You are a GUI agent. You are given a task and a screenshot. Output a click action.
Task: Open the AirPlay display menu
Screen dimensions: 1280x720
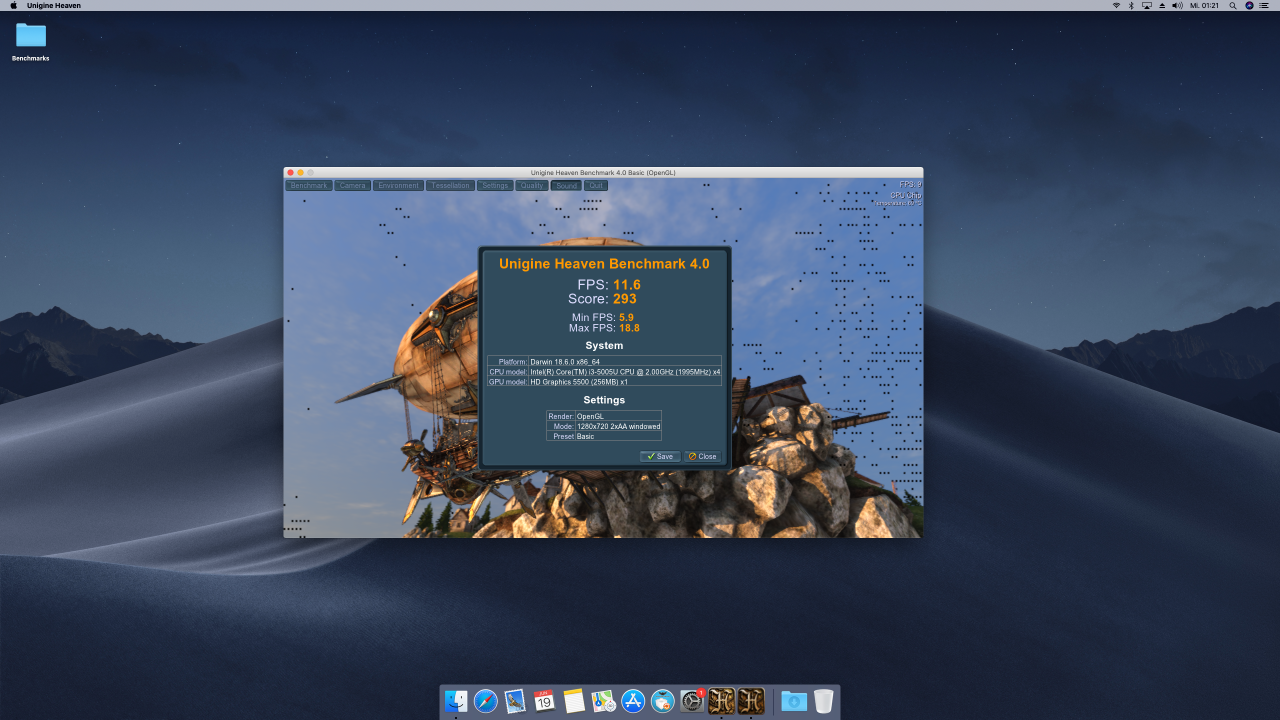[1146, 6]
